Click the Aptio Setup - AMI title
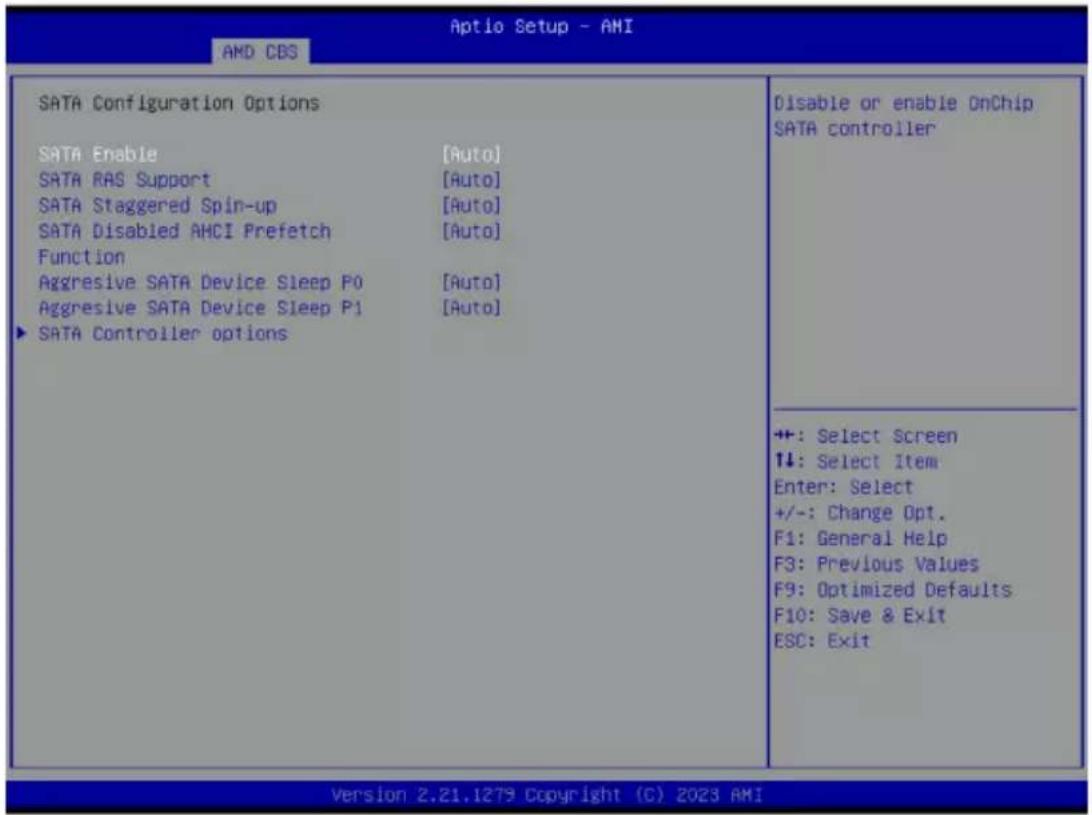The height and width of the screenshot is (815, 1092). click(x=541, y=26)
